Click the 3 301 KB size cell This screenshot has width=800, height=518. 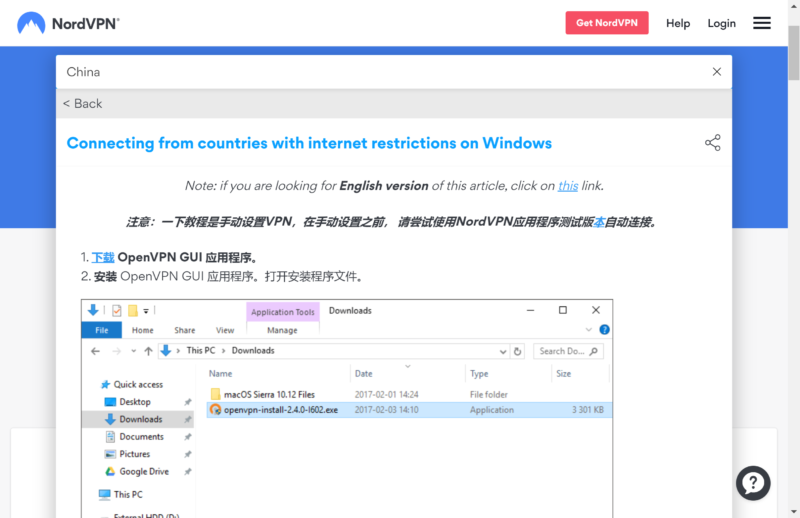tap(587, 410)
